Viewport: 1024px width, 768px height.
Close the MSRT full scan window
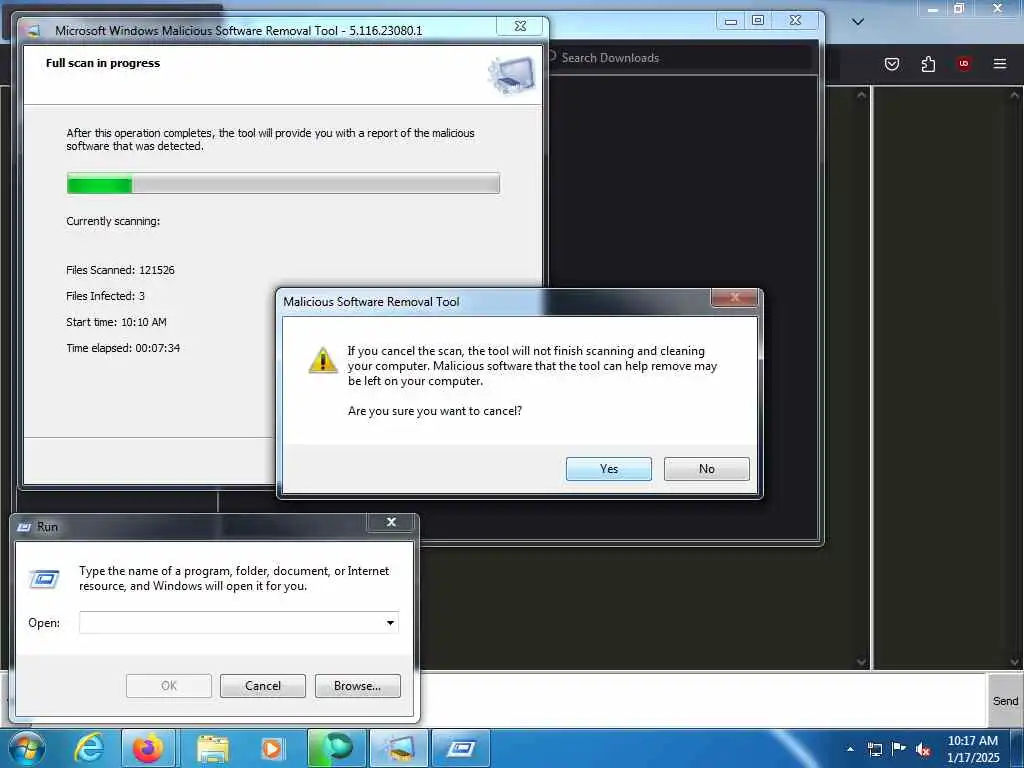[520, 26]
